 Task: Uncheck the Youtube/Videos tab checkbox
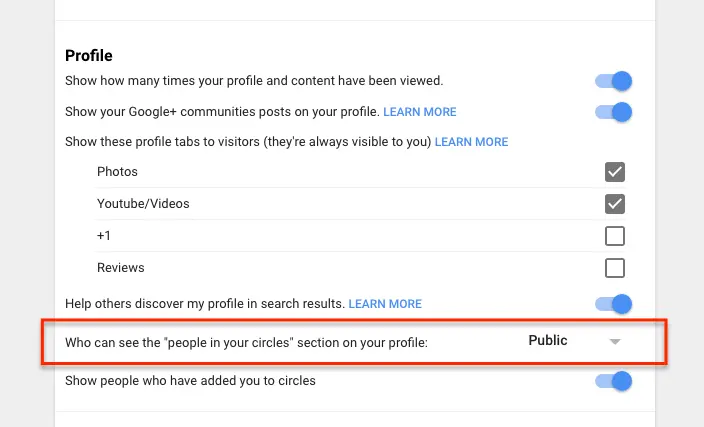coord(615,204)
